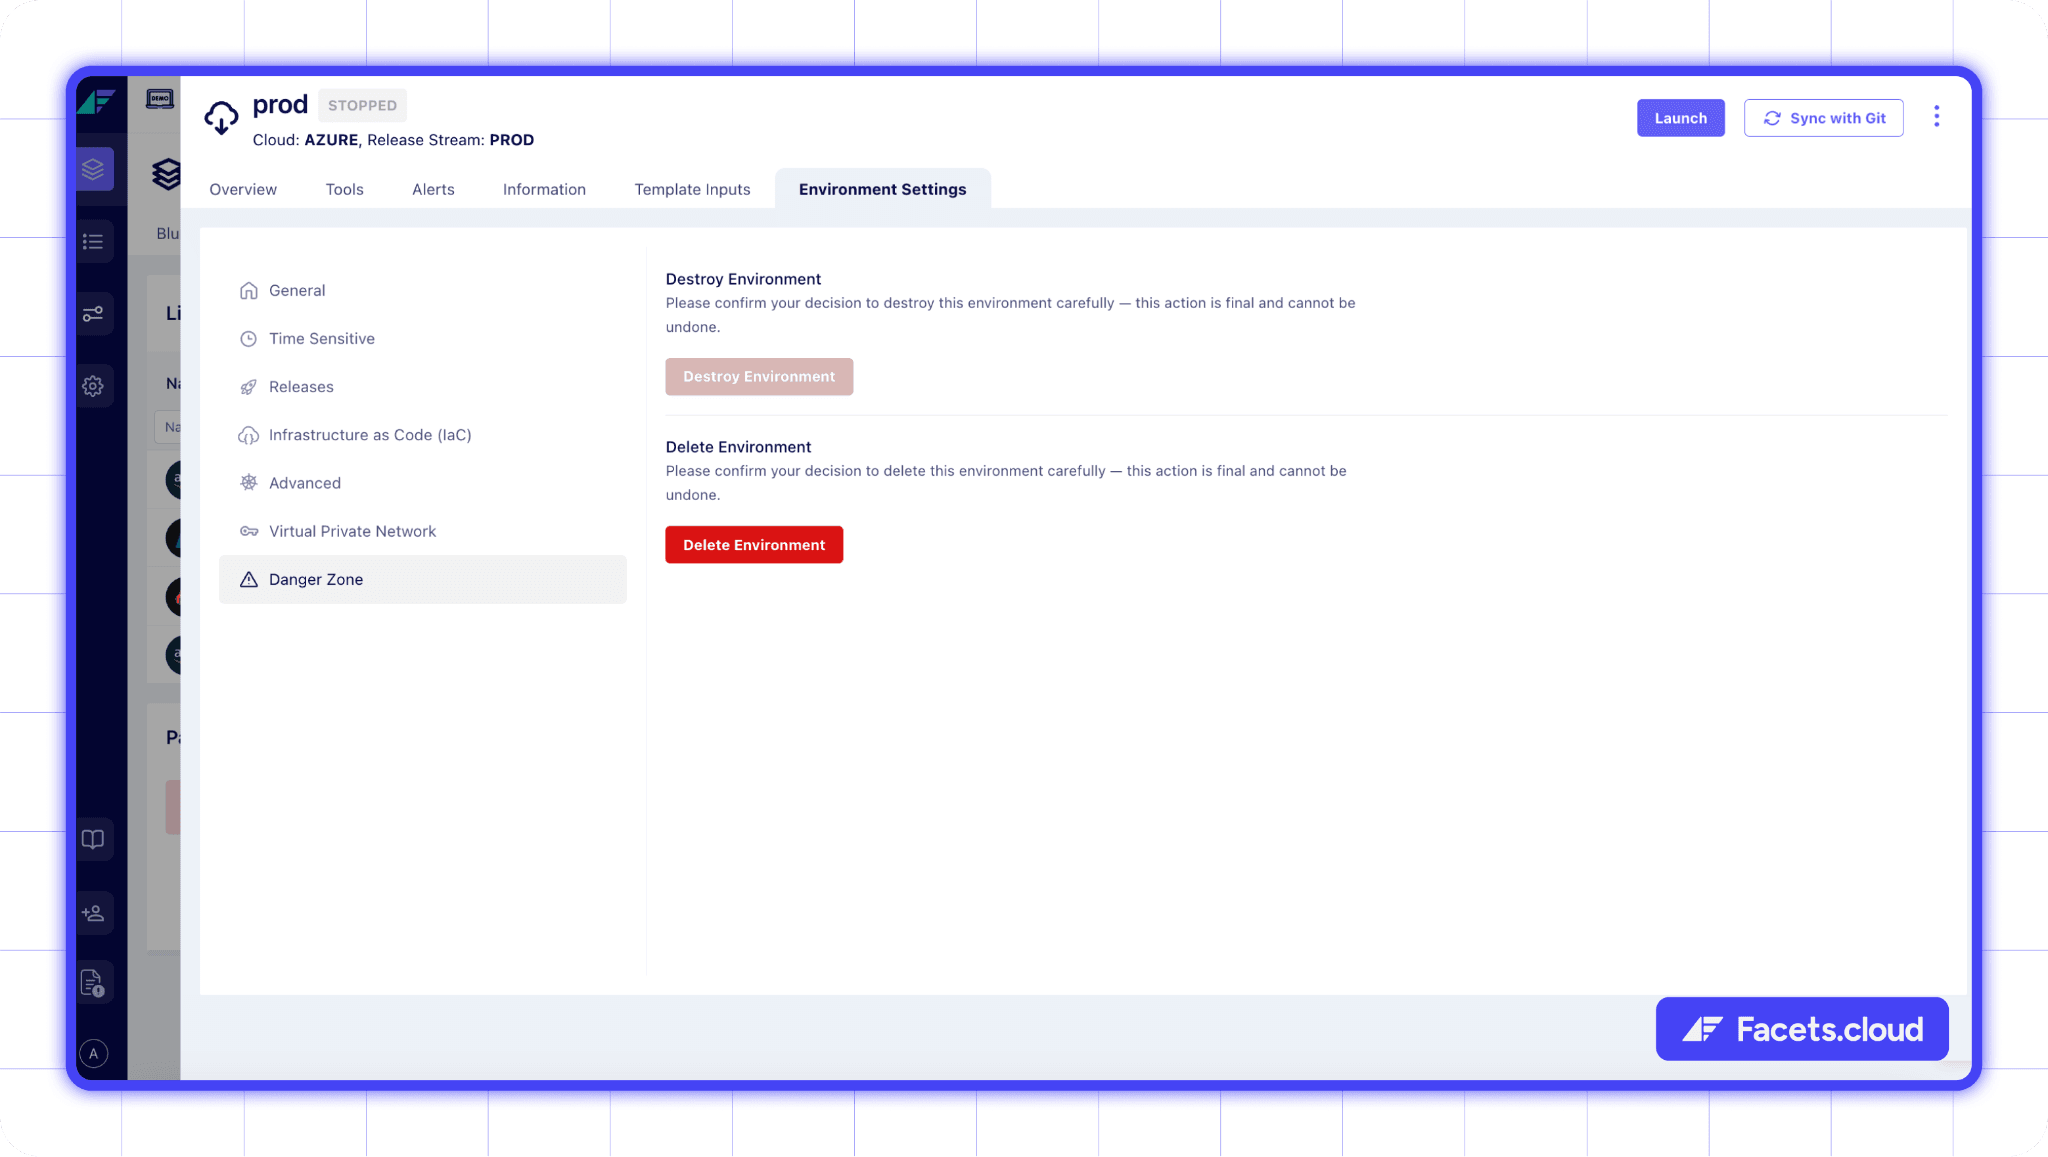Image resolution: width=2048 pixels, height=1157 pixels.
Task: Open the documentation book icon
Action: coord(94,839)
